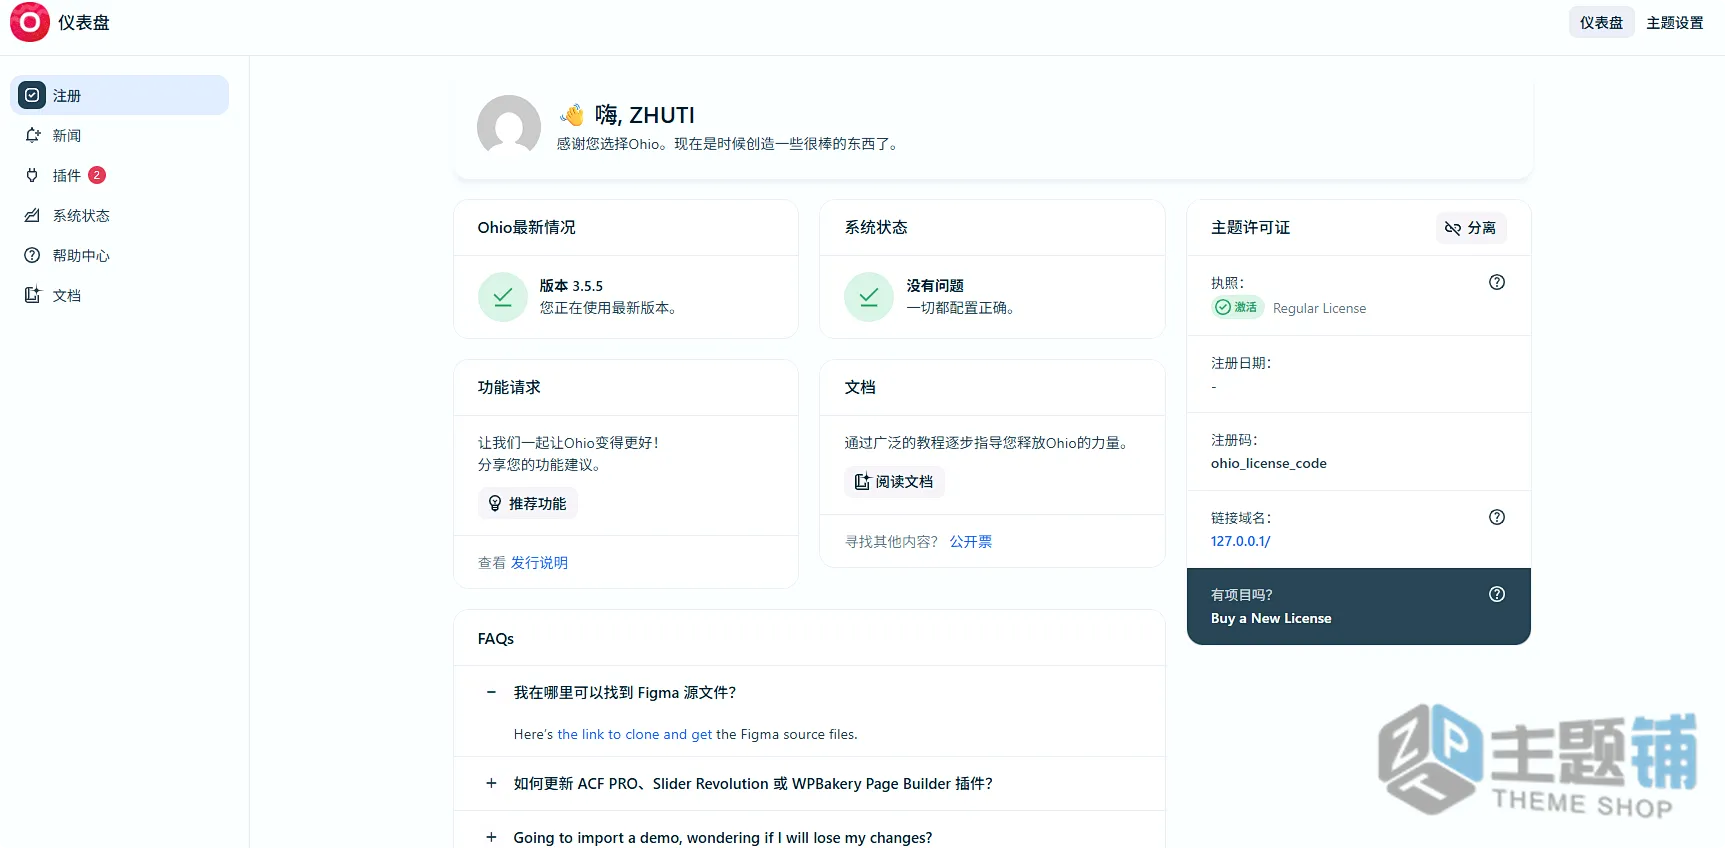Click the 嗨, ZHUTI greeting heading

[x=644, y=115]
